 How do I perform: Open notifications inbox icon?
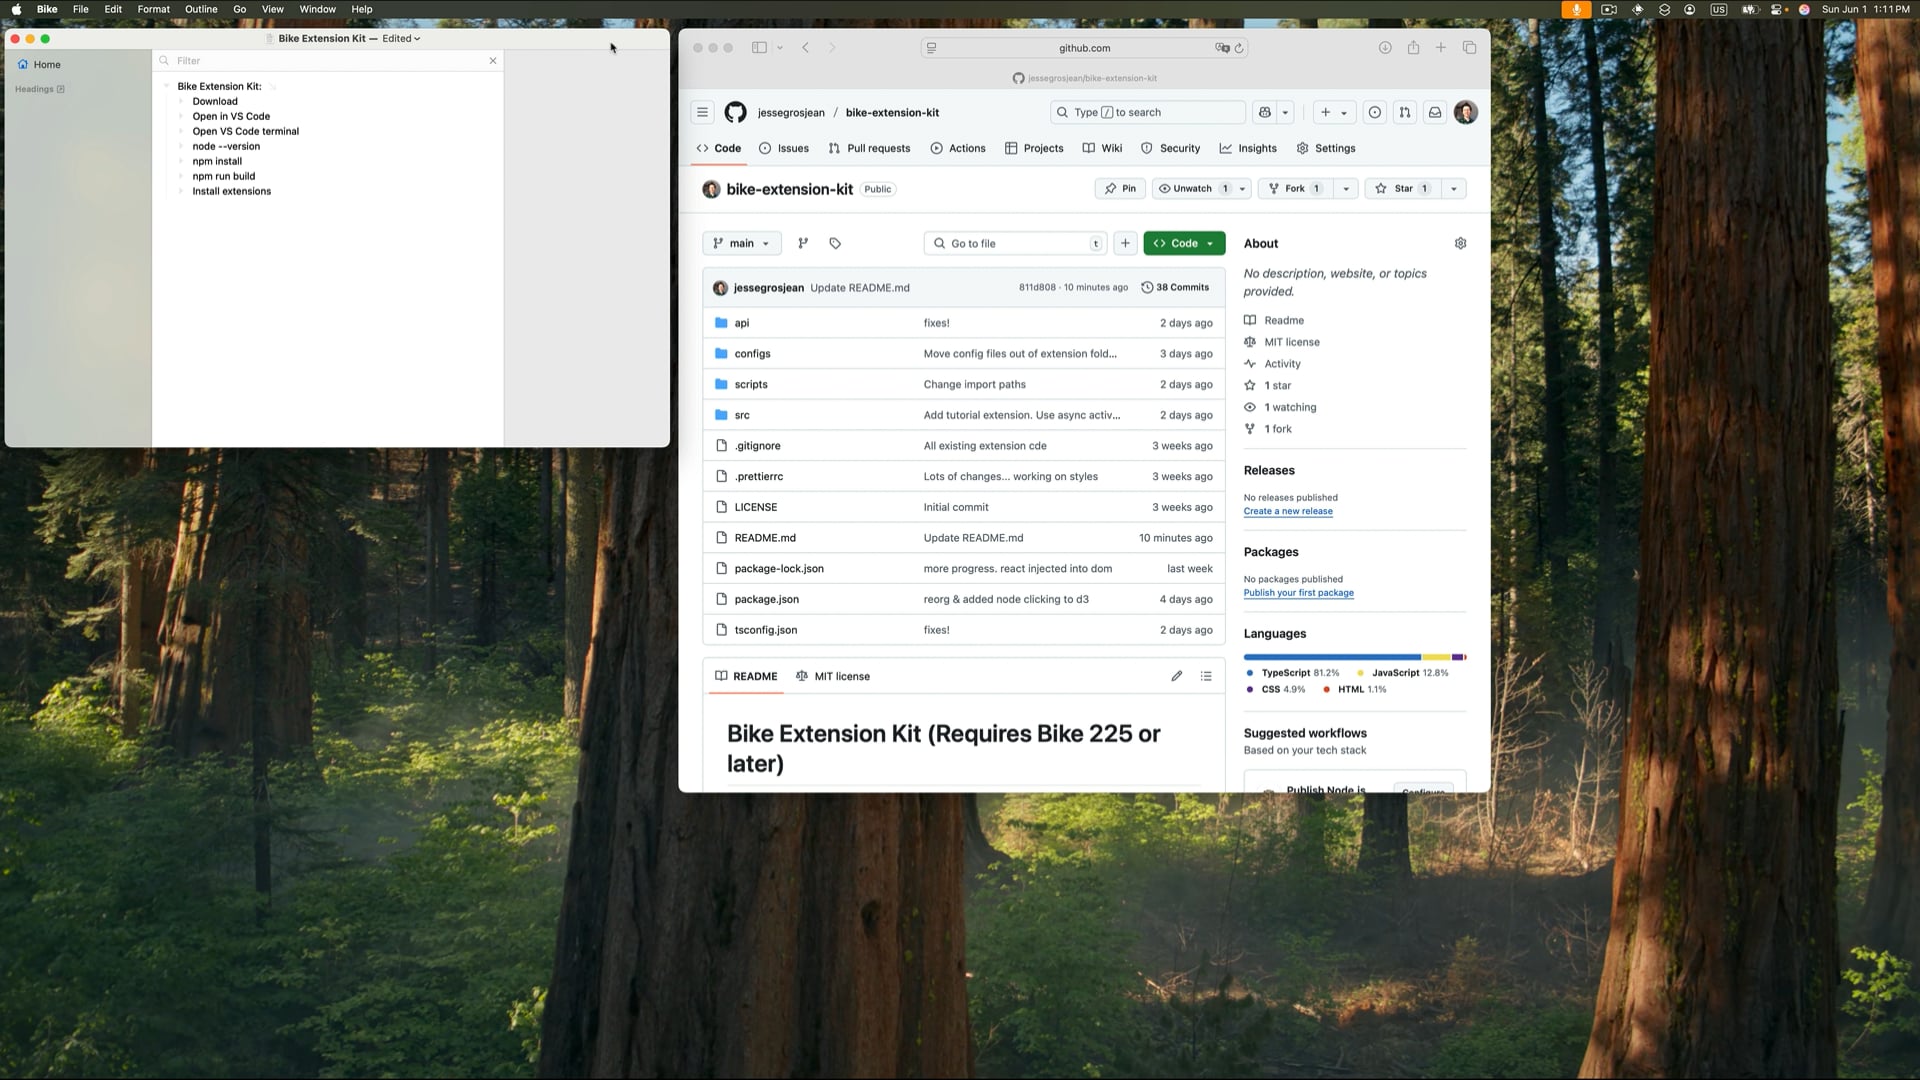click(x=1435, y=112)
